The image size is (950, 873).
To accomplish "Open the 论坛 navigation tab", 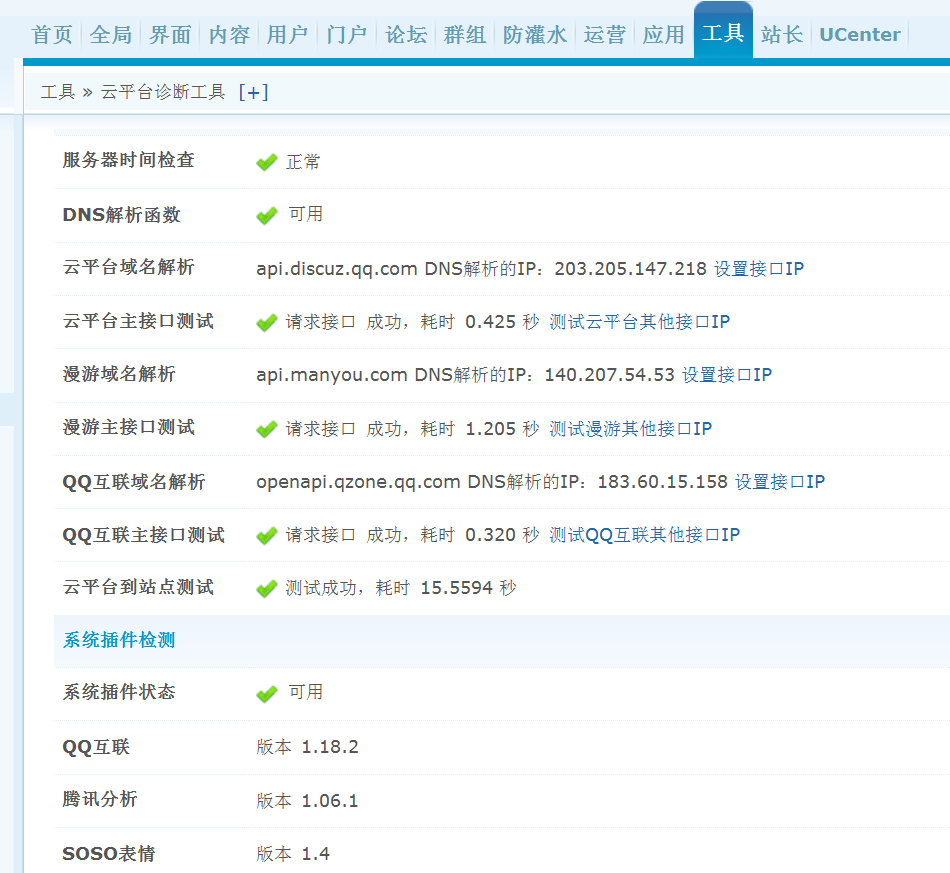I will (406, 35).
